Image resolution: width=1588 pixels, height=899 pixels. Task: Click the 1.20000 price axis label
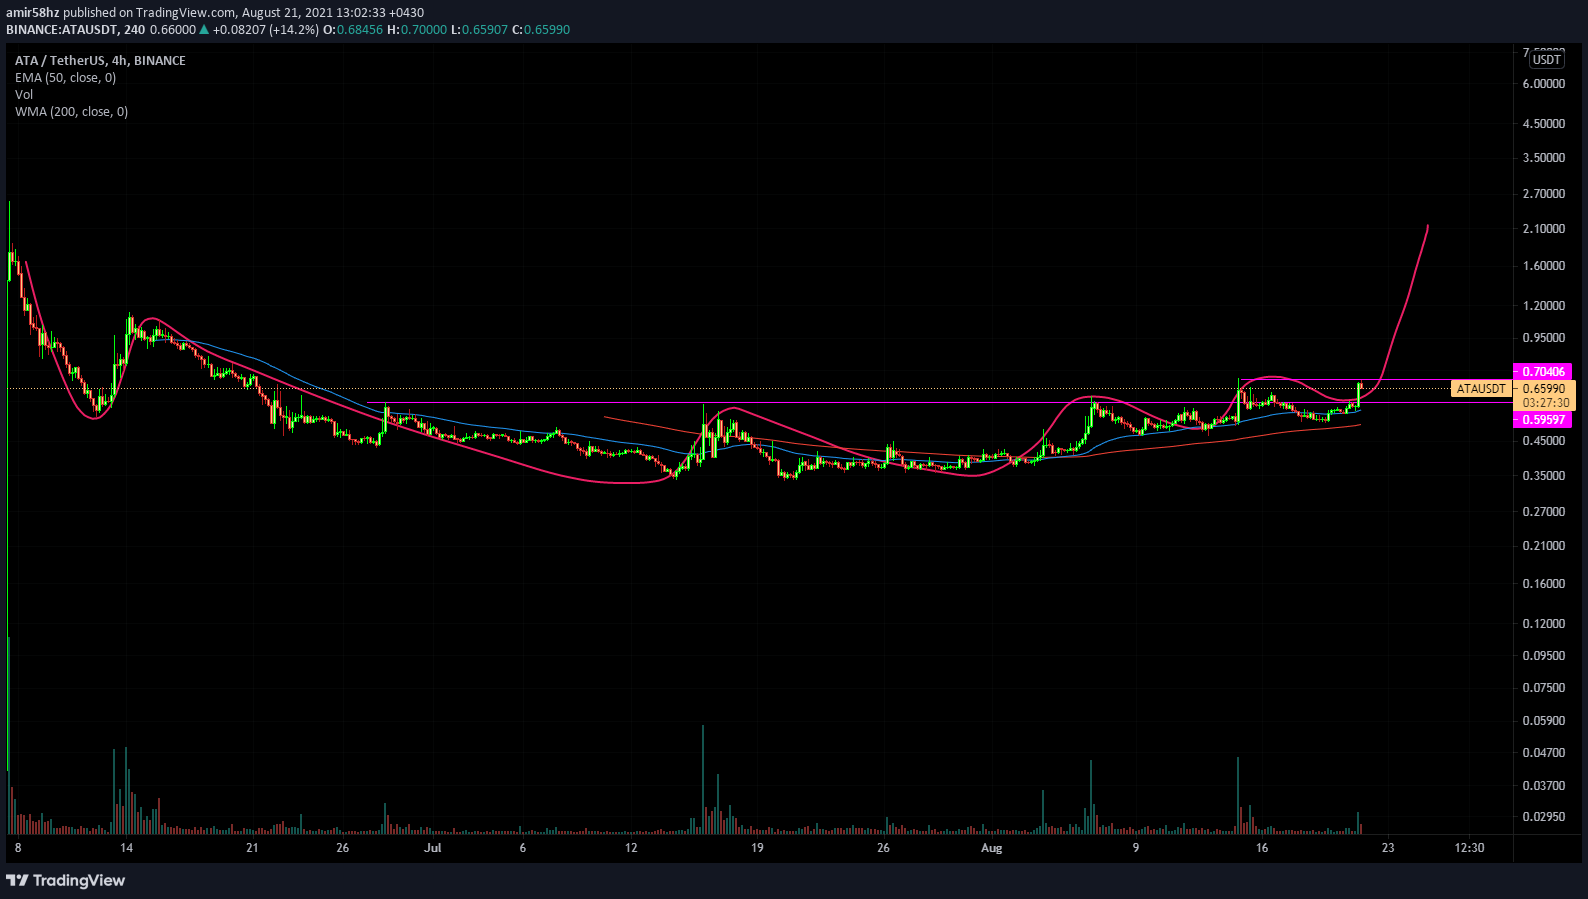(1544, 306)
